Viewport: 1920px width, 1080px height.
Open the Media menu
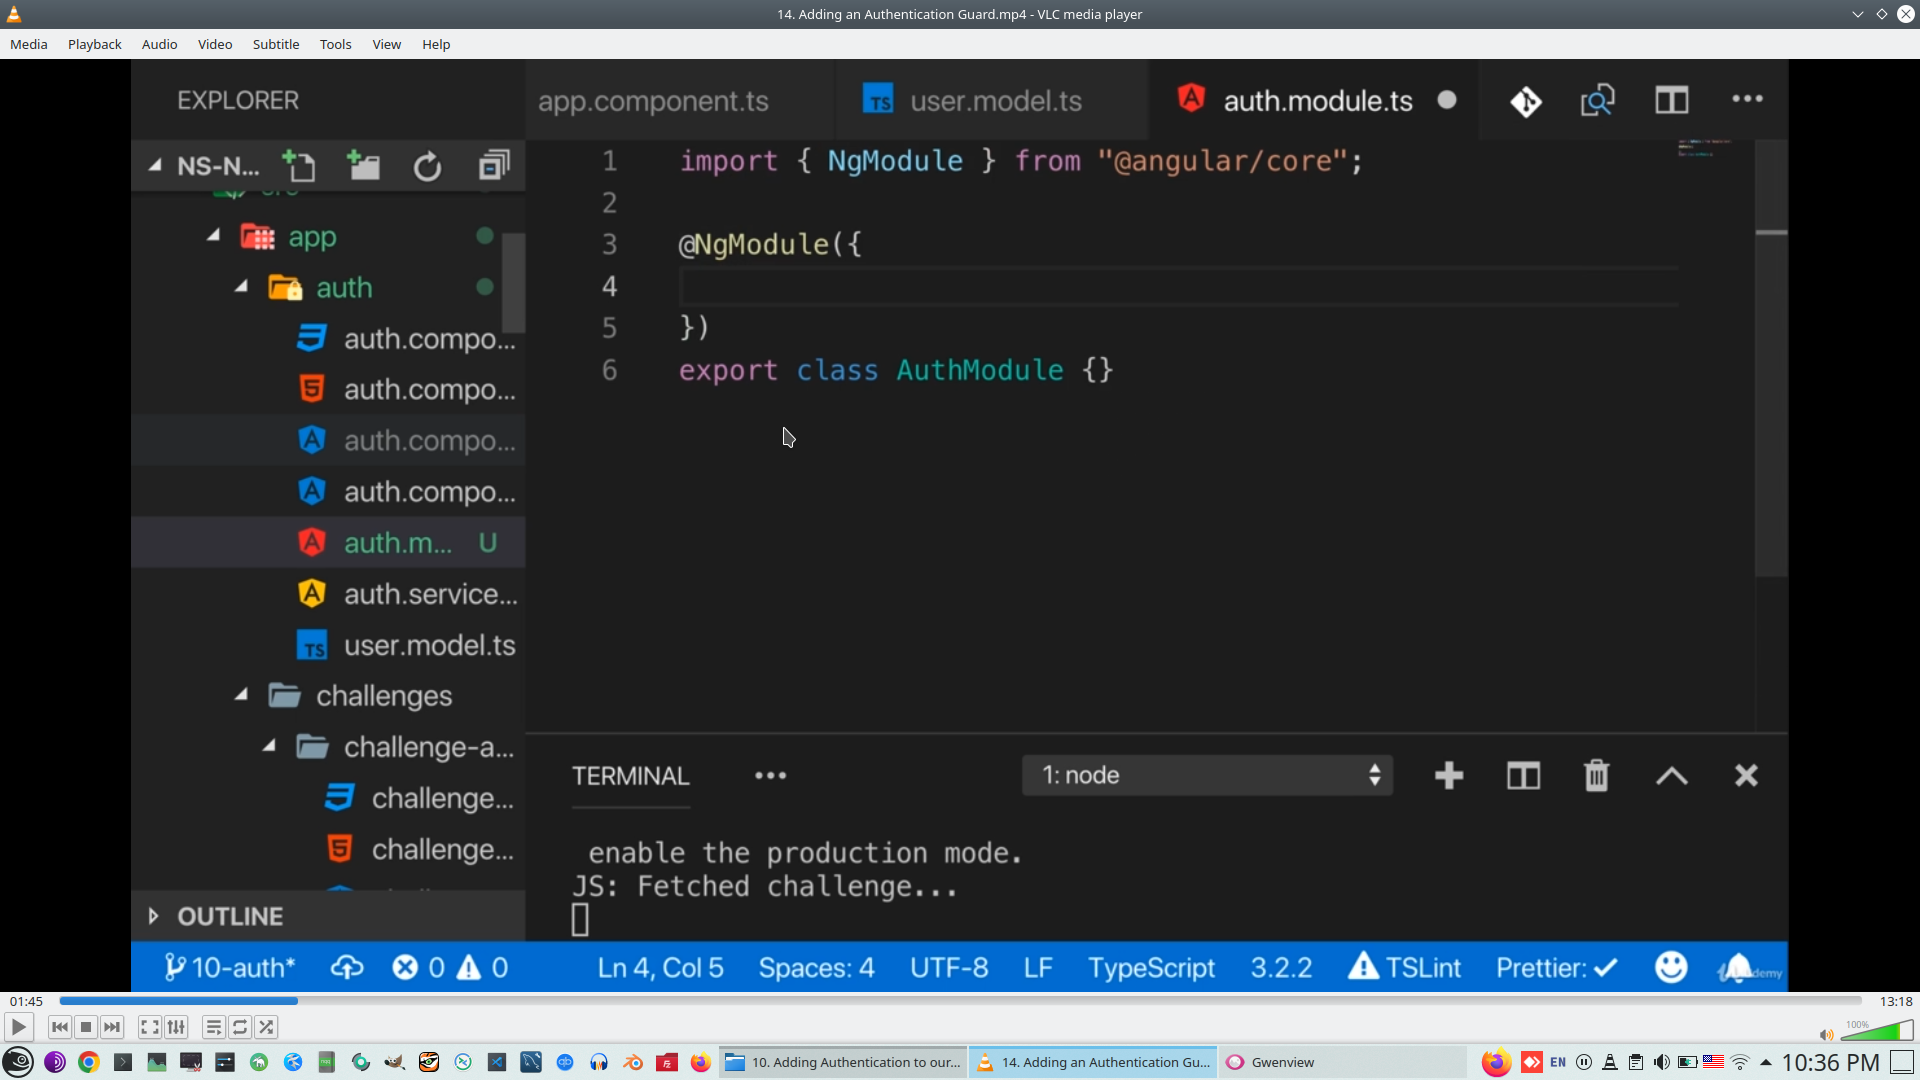(28, 44)
